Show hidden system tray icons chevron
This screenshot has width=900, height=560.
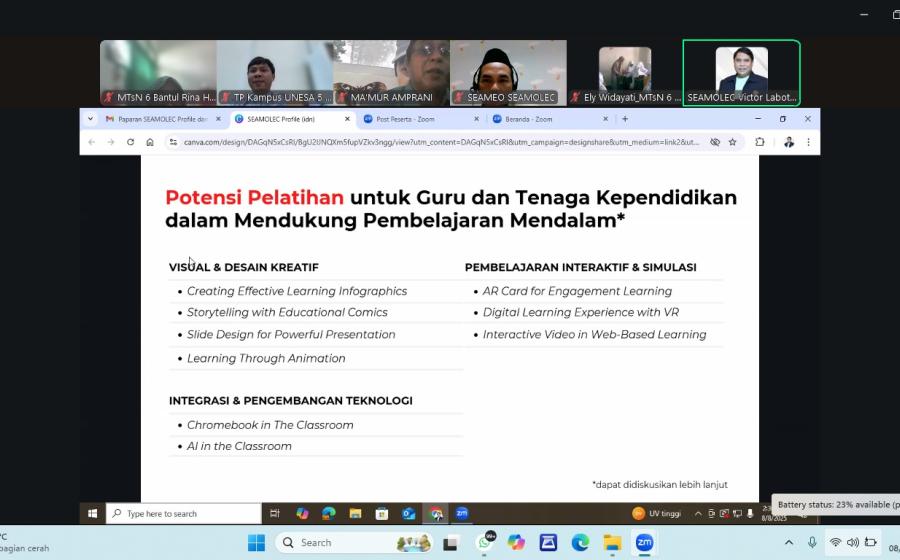pos(789,543)
